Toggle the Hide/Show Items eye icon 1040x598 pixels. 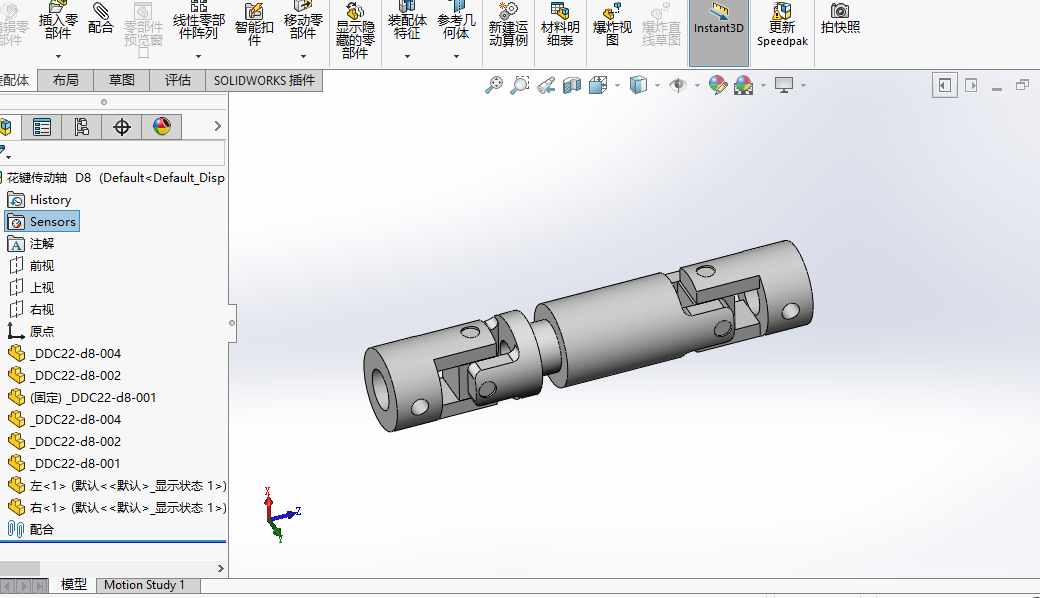tap(678, 85)
